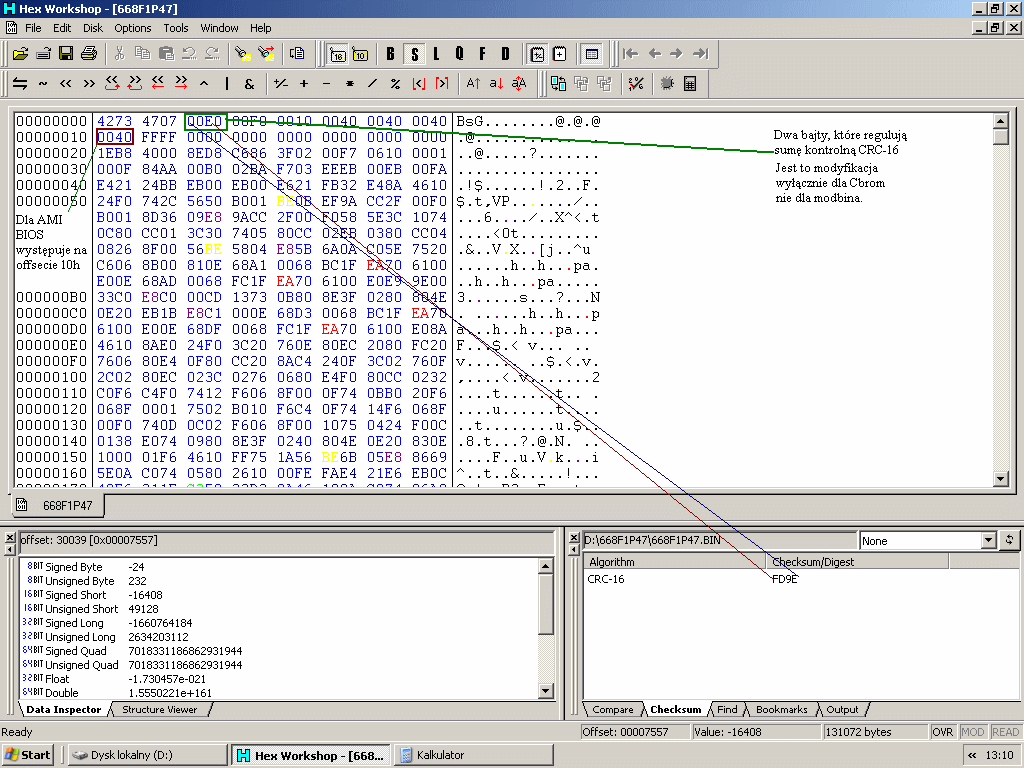The width and height of the screenshot is (1024, 768).
Task: Click the Find binoculars icon
Action: tap(241, 53)
